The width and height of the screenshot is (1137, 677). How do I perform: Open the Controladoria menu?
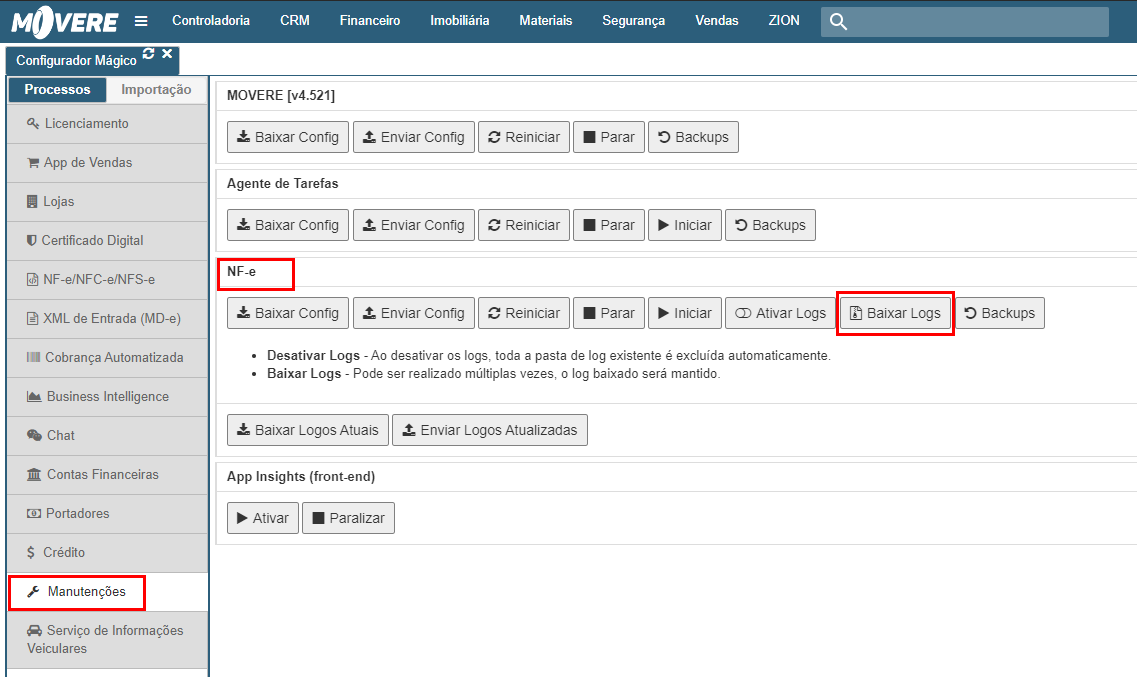(211, 20)
